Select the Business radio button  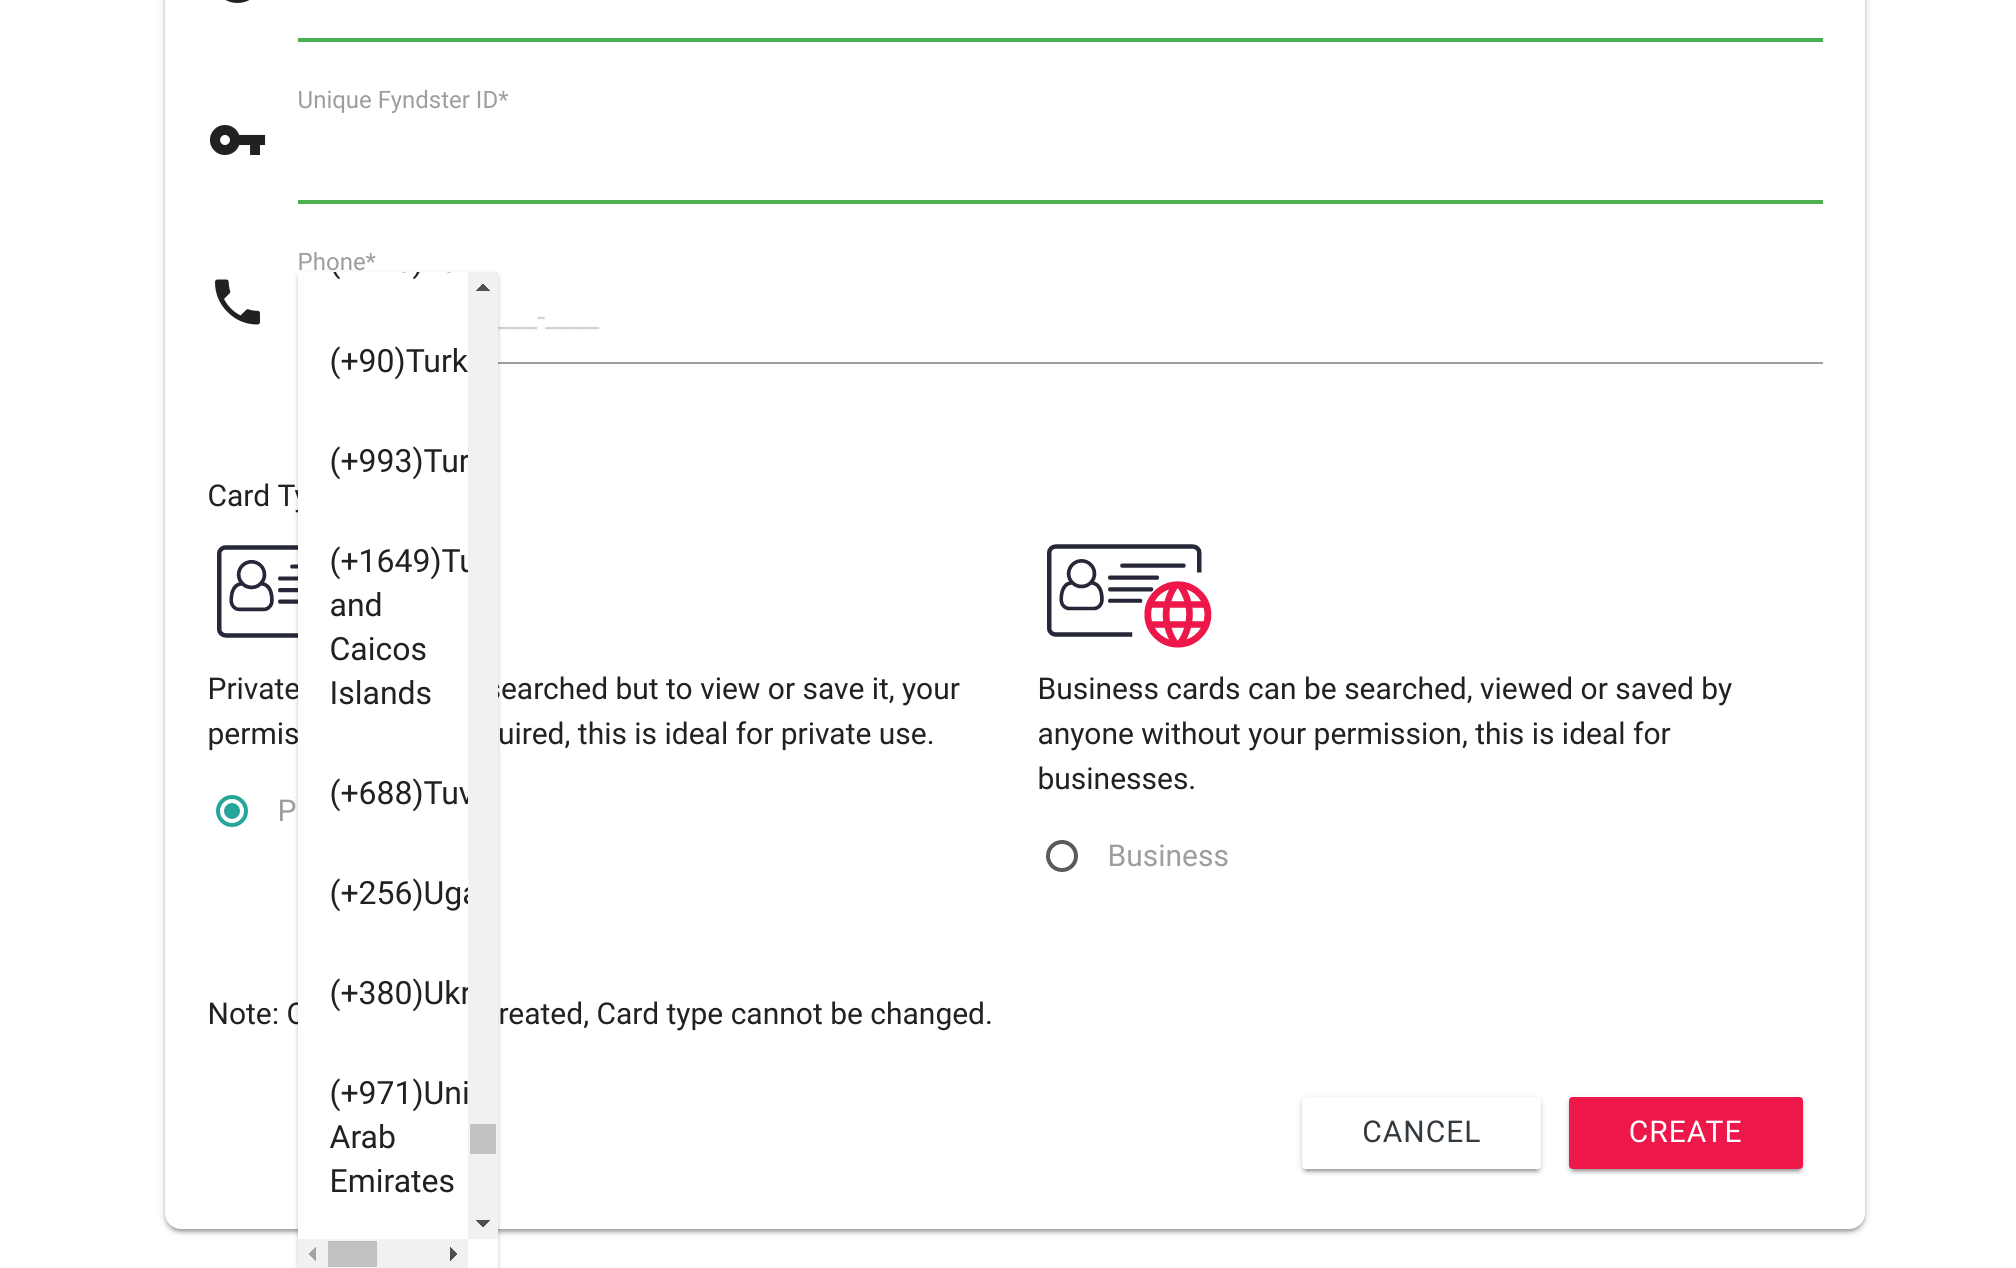[x=1062, y=856]
